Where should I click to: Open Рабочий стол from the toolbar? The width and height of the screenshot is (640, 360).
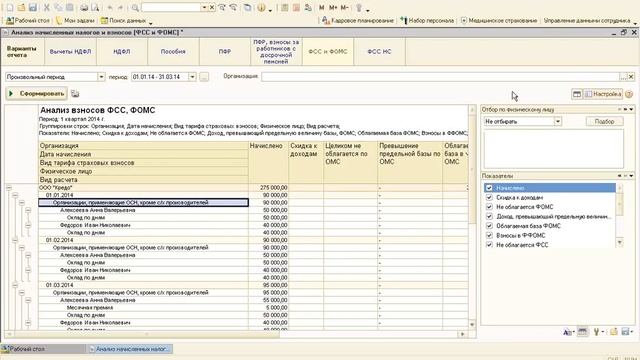pyautogui.click(x=28, y=20)
